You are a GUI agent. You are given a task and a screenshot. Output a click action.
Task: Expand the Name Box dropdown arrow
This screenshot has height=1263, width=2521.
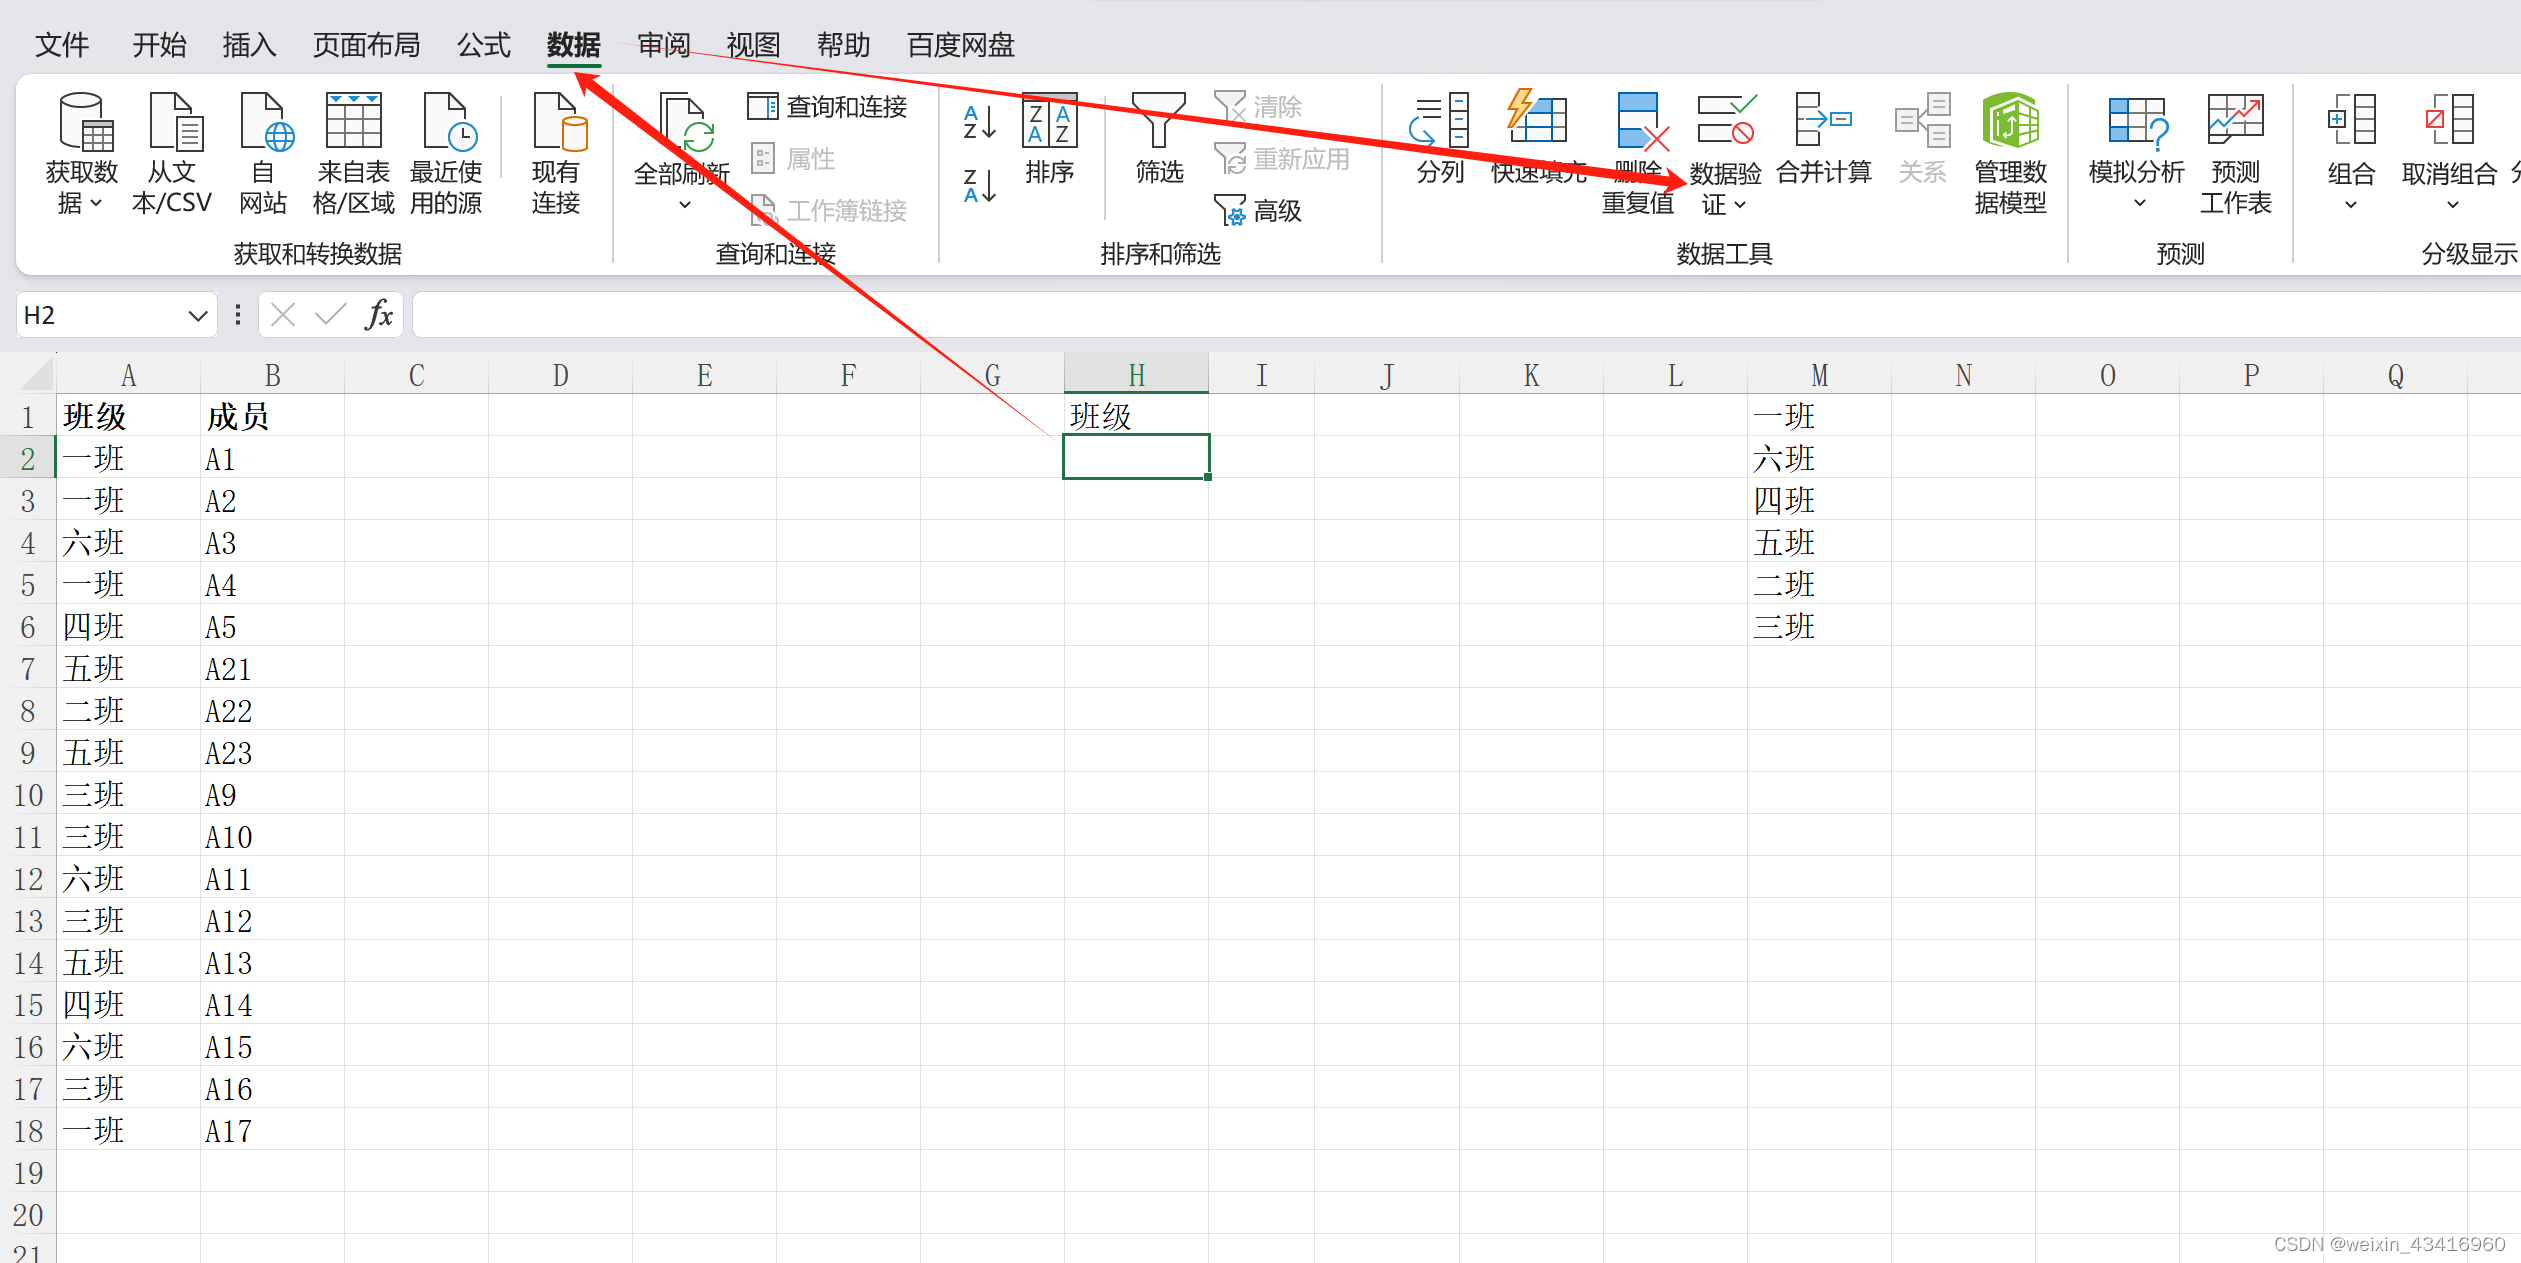click(x=197, y=316)
